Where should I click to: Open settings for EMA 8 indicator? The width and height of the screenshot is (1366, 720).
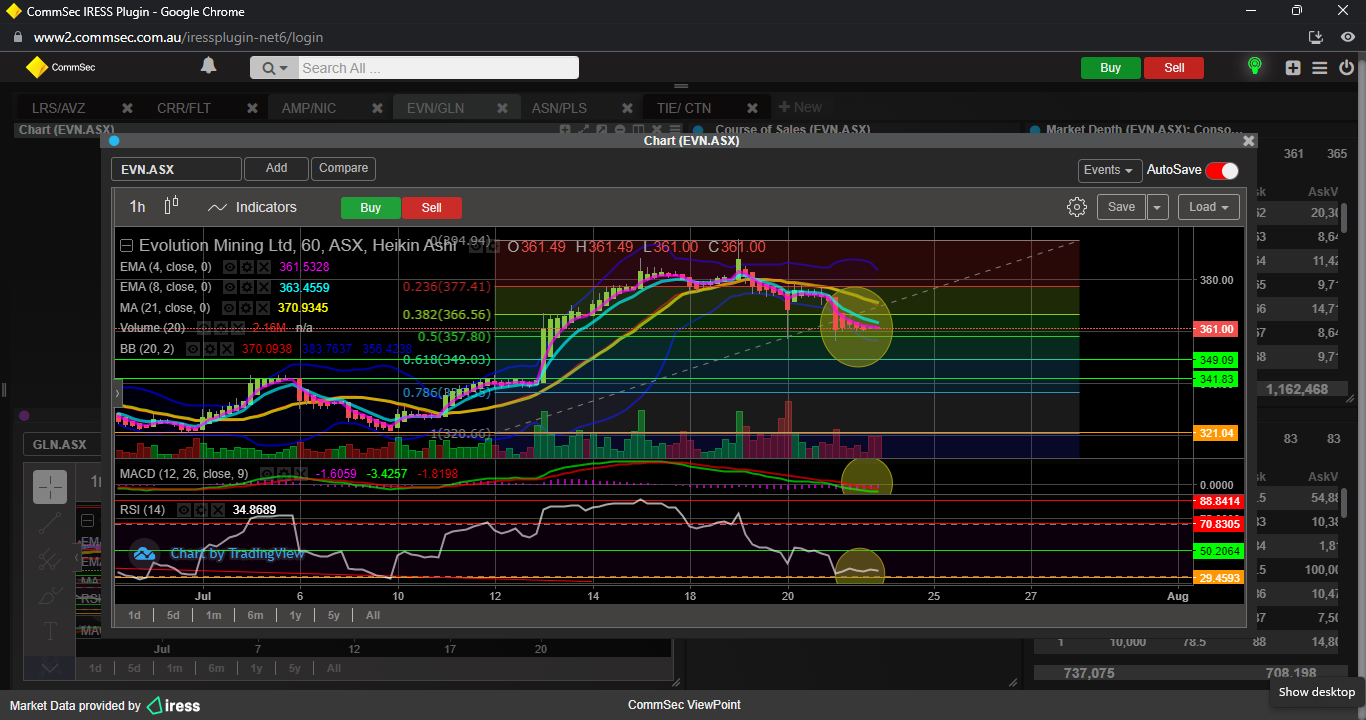[x=246, y=287]
